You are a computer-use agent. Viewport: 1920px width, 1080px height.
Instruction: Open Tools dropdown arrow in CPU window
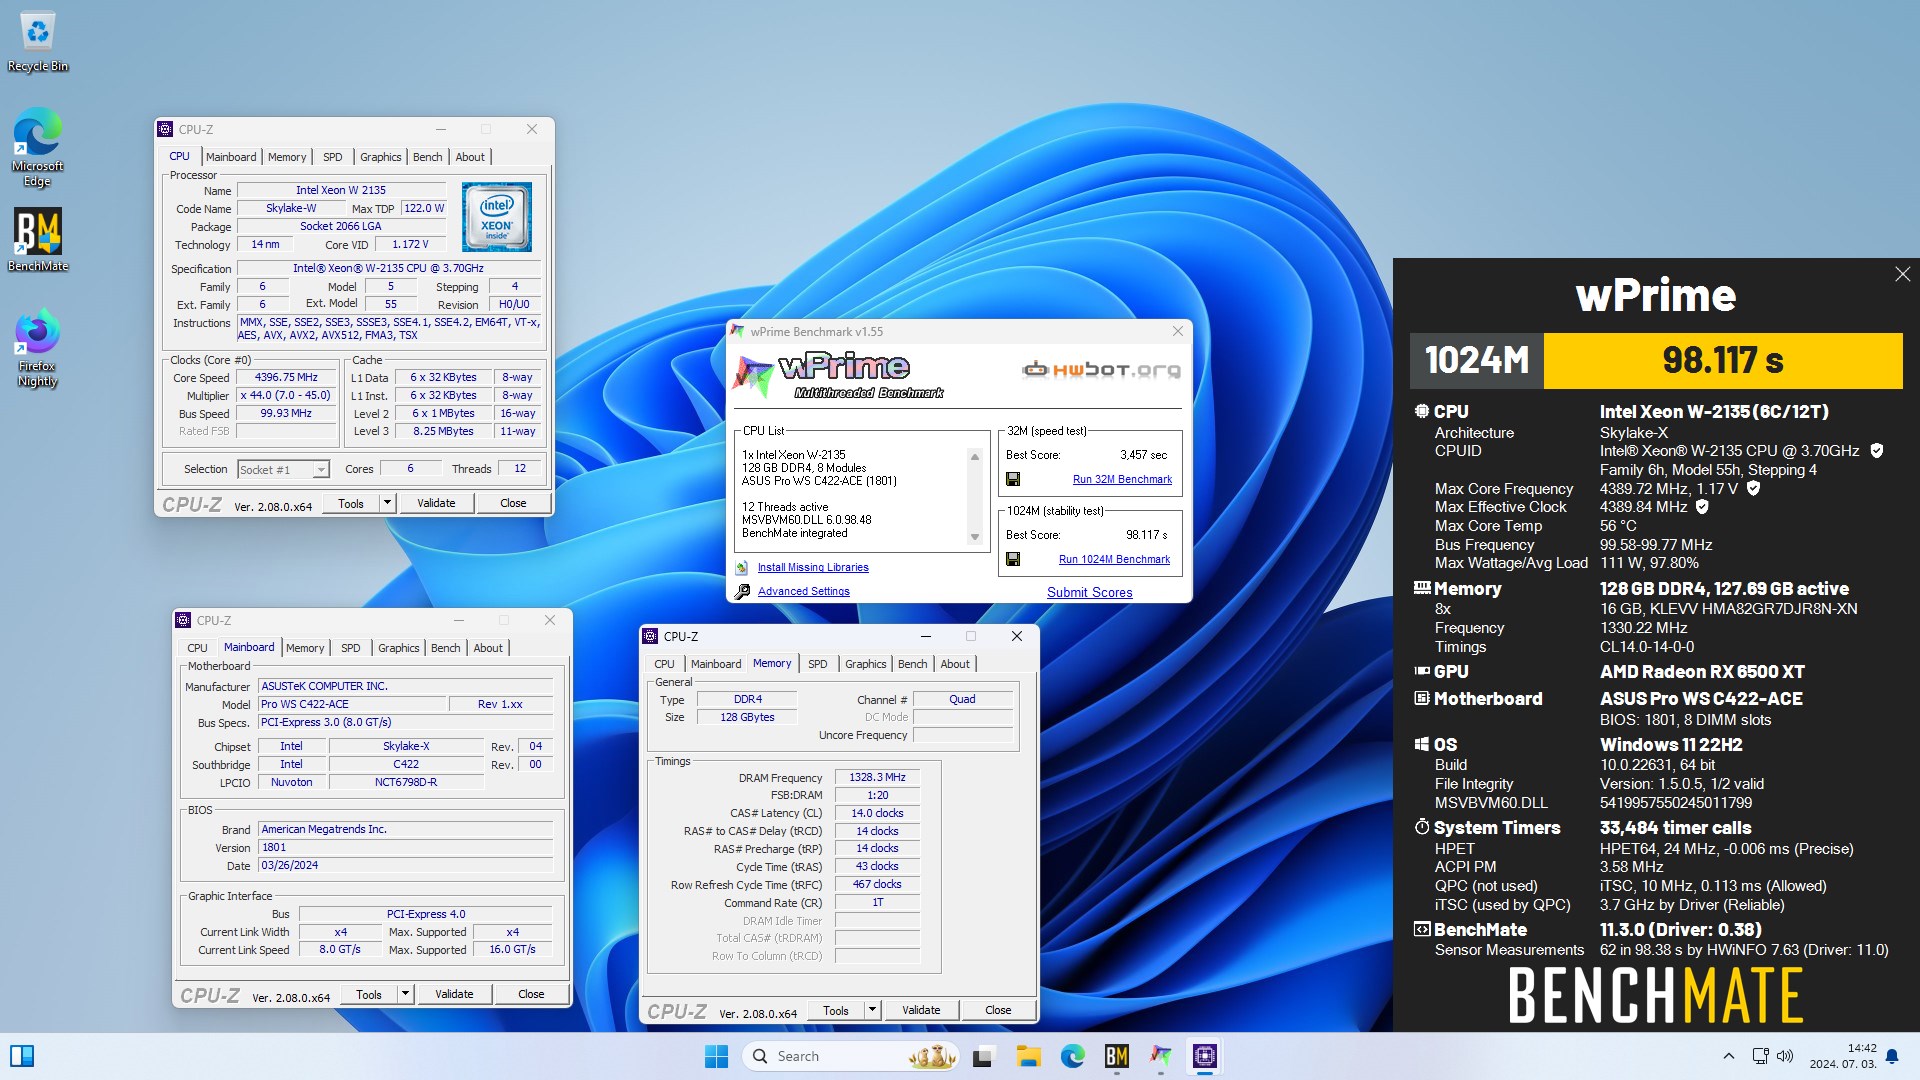(x=387, y=503)
